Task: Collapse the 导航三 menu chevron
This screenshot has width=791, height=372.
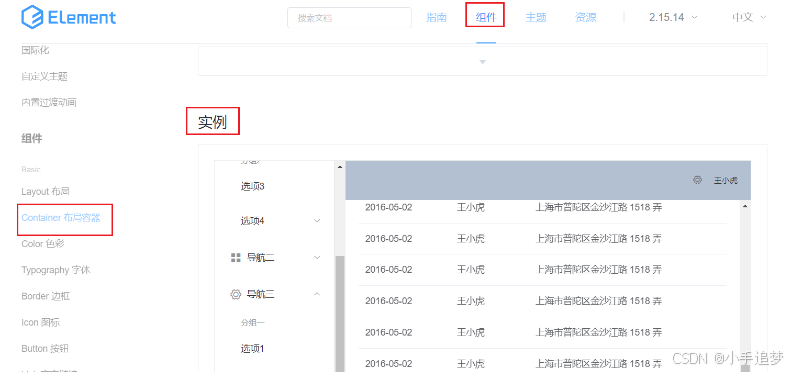Action: click(317, 294)
